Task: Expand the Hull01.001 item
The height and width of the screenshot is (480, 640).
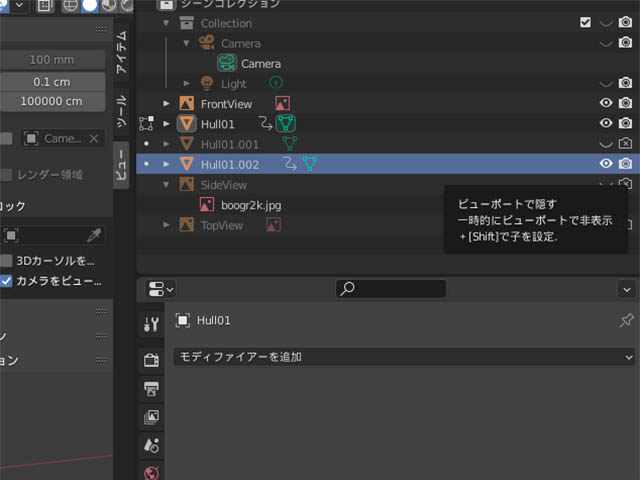Action: click(166, 144)
